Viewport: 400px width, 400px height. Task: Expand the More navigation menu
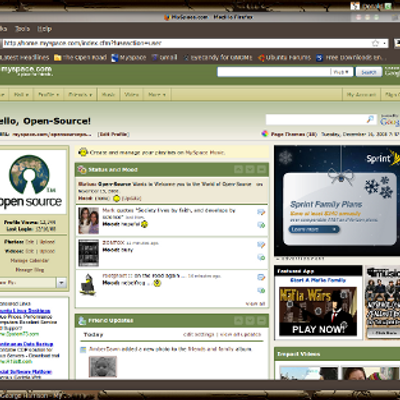[157, 95]
